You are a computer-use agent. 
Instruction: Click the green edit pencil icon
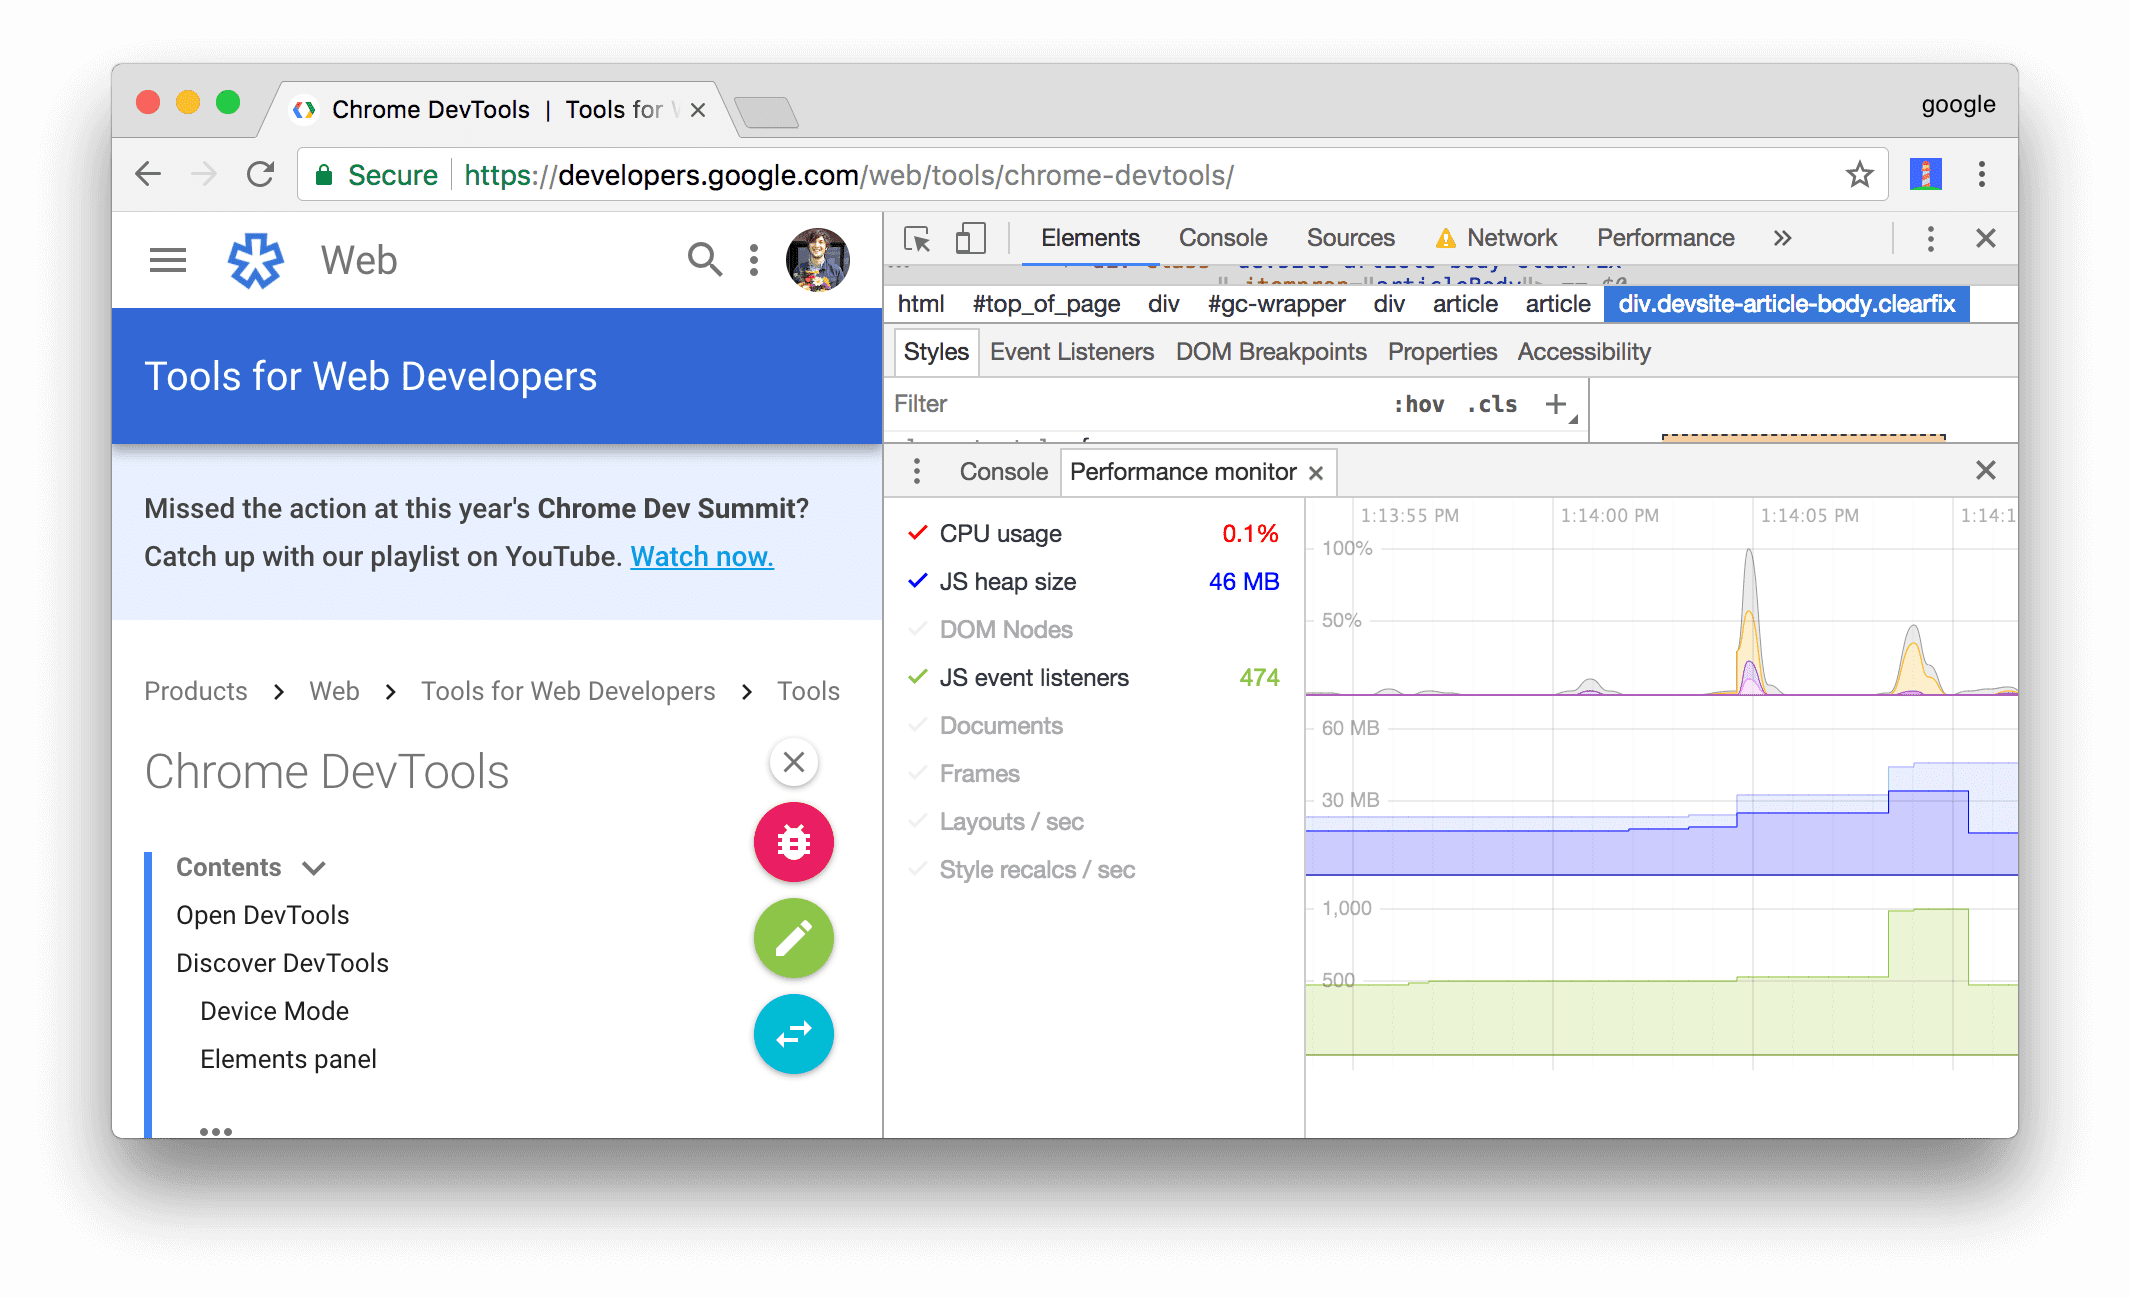point(793,940)
